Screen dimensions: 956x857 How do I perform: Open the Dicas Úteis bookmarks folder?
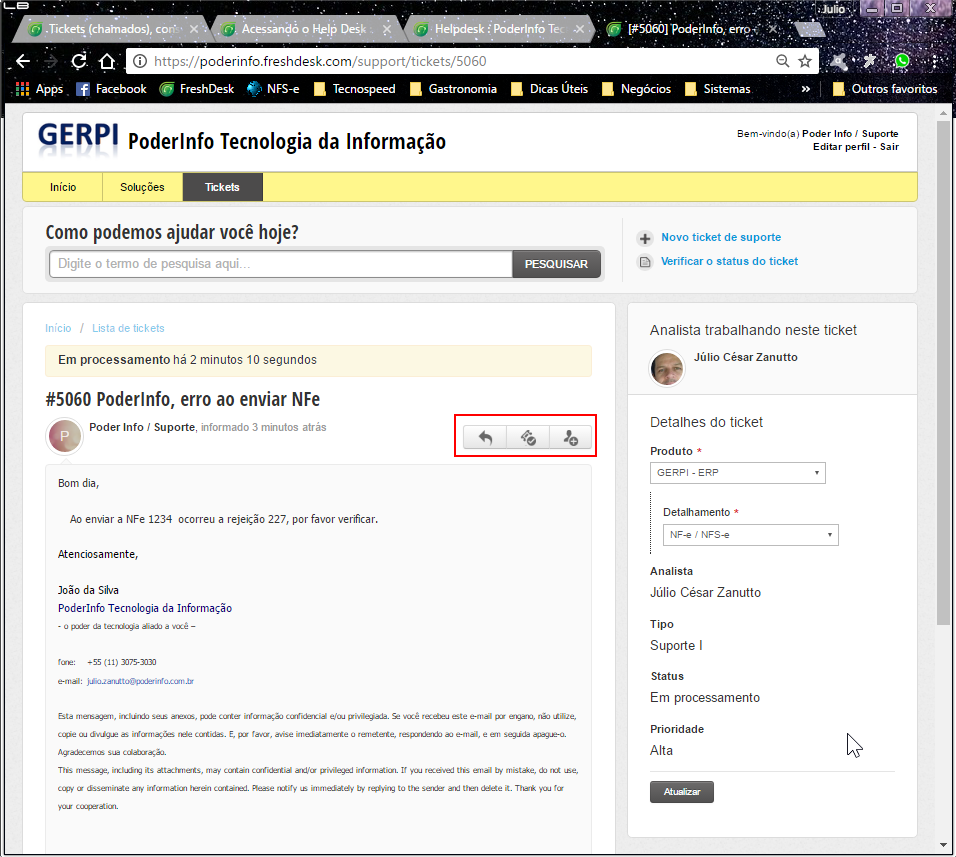point(549,89)
